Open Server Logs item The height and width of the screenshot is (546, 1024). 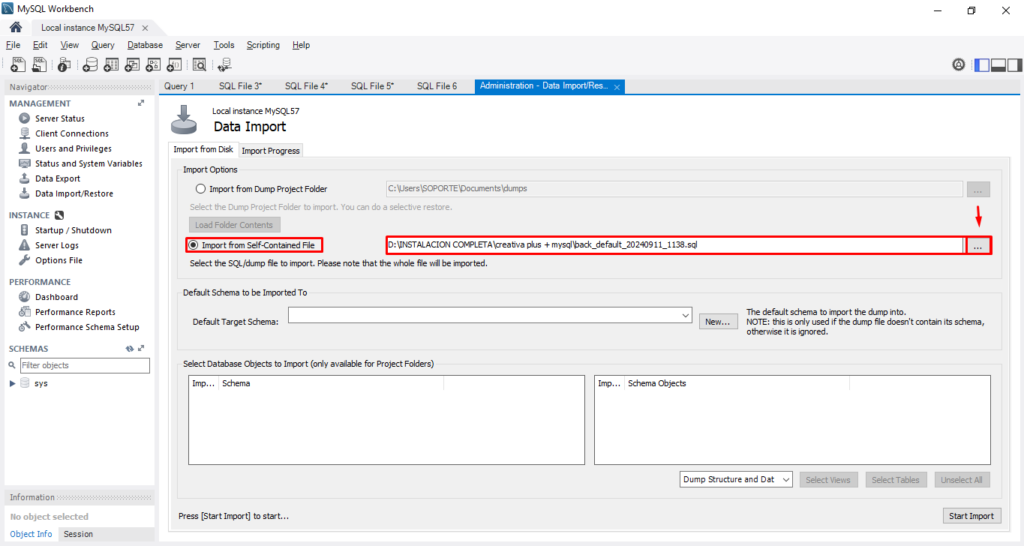(x=57, y=245)
